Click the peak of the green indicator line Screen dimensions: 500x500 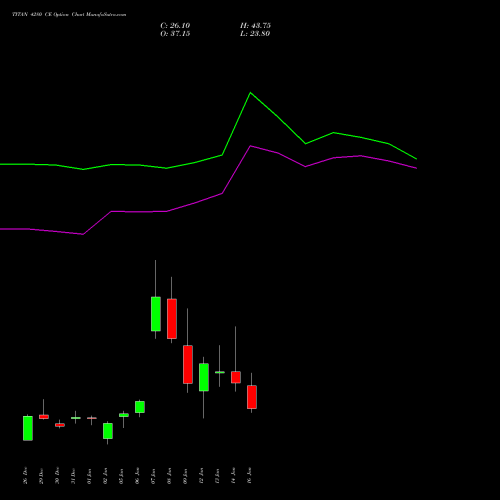pyautogui.click(x=251, y=93)
